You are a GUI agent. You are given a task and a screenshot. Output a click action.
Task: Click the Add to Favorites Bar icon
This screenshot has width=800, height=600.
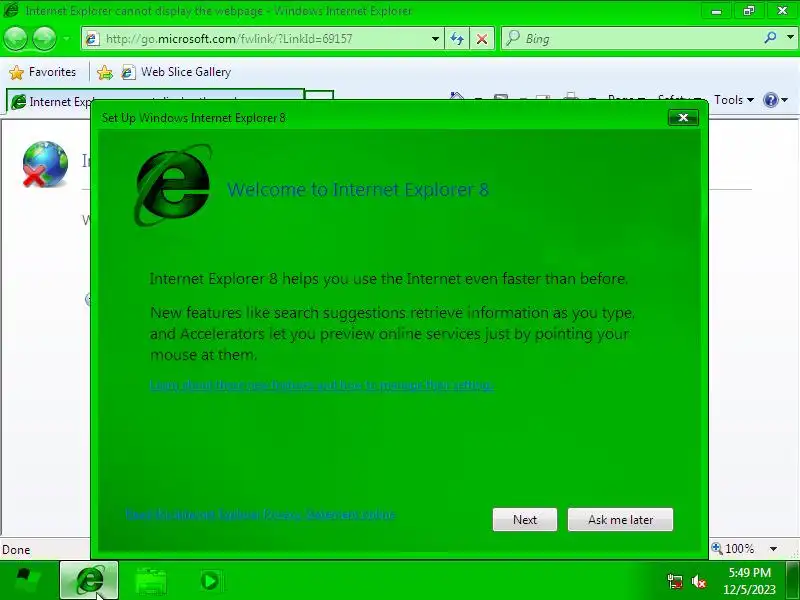pos(105,72)
